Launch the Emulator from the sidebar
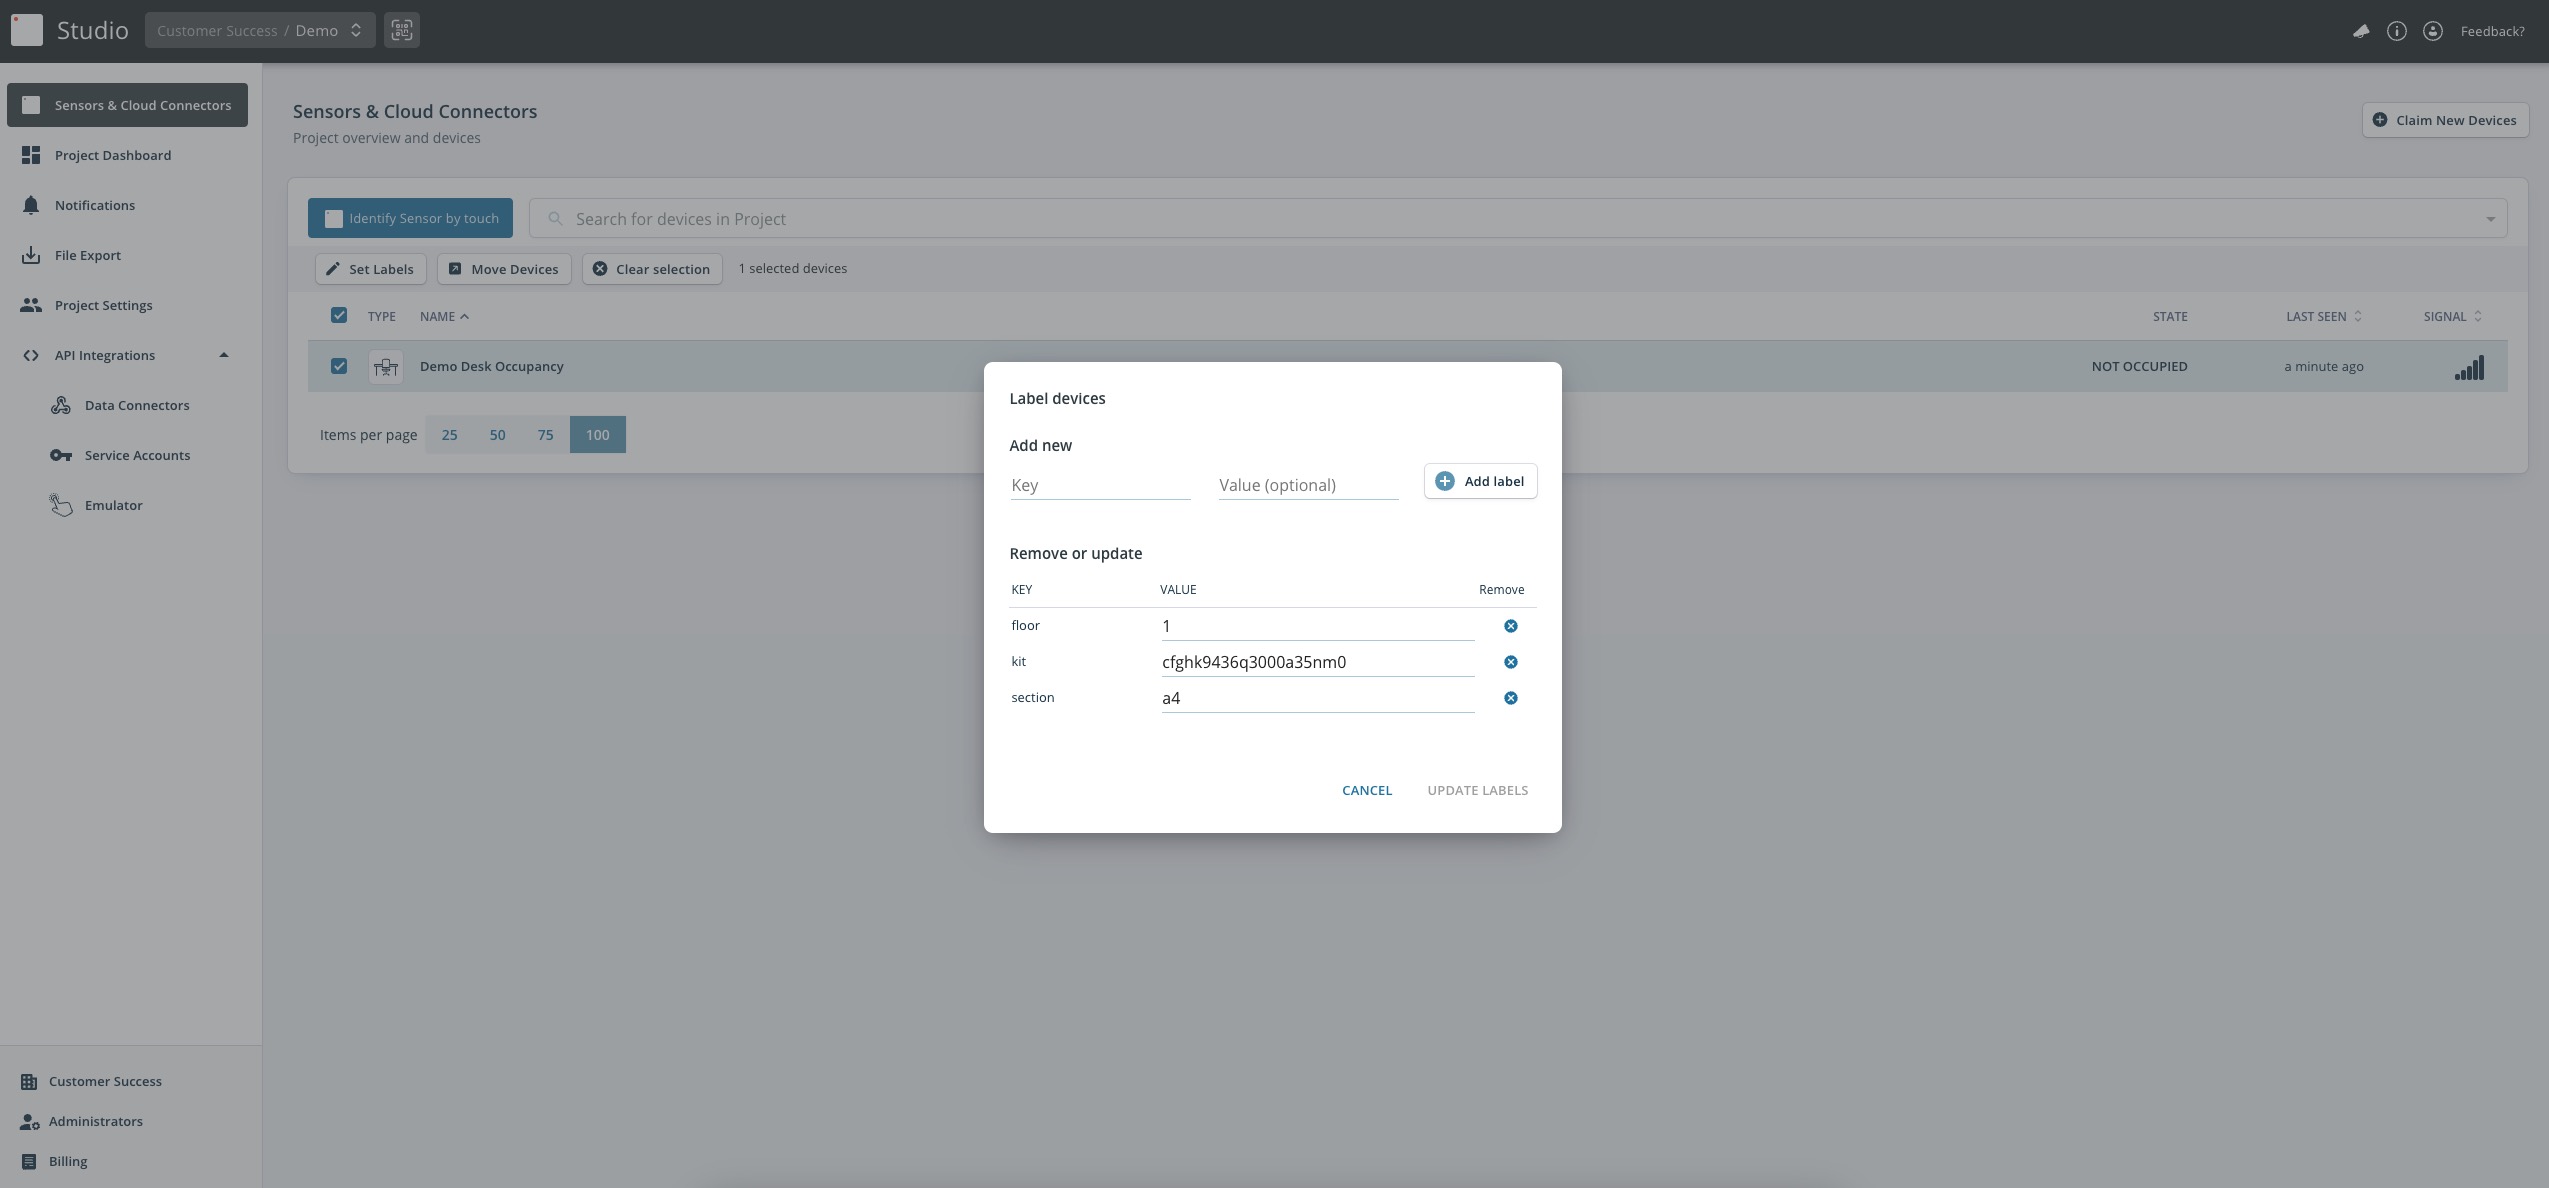 coord(114,505)
